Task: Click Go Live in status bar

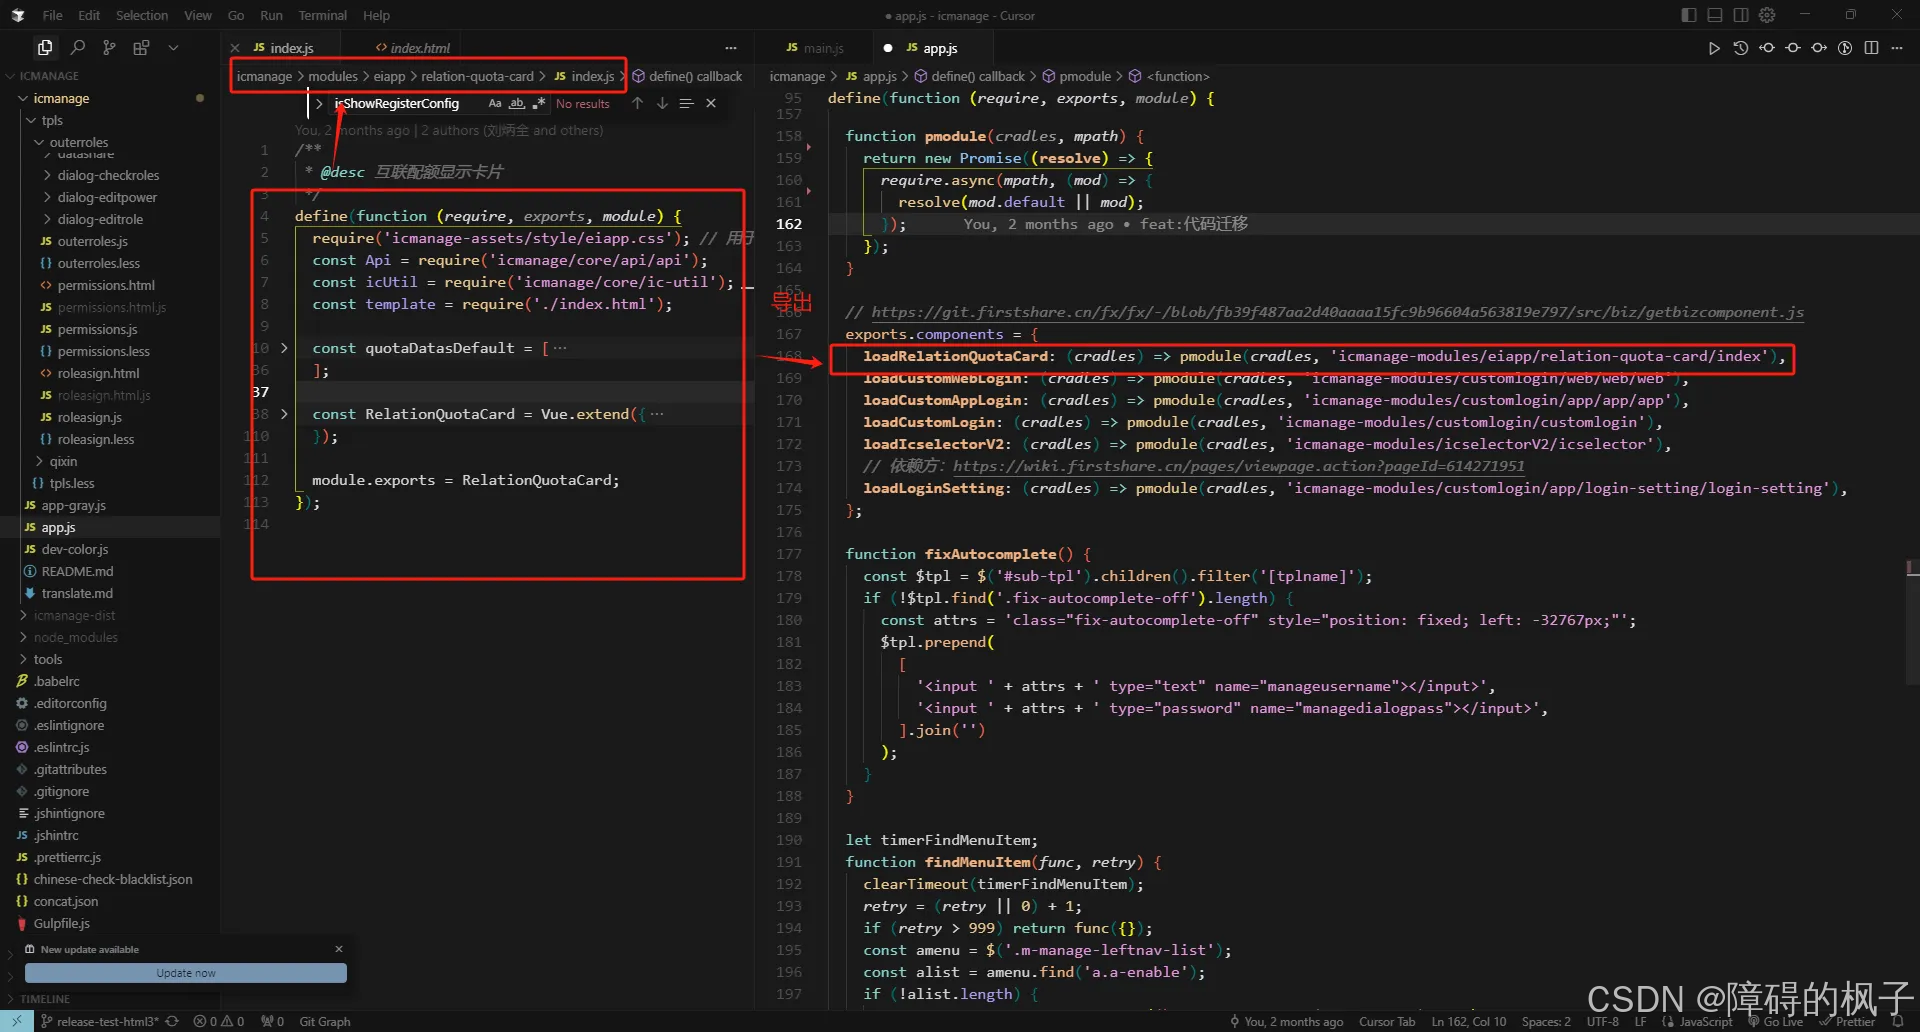Action: 1775,1021
